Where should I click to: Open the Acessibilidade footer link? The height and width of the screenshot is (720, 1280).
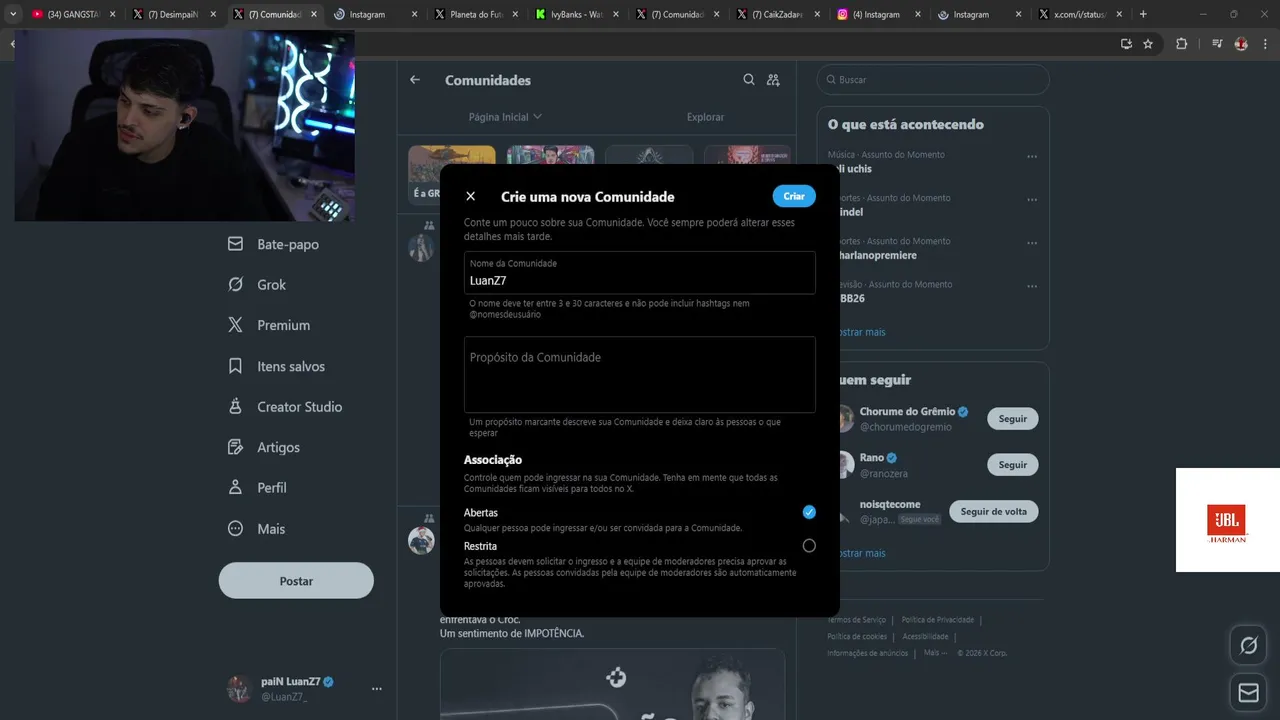tap(925, 636)
